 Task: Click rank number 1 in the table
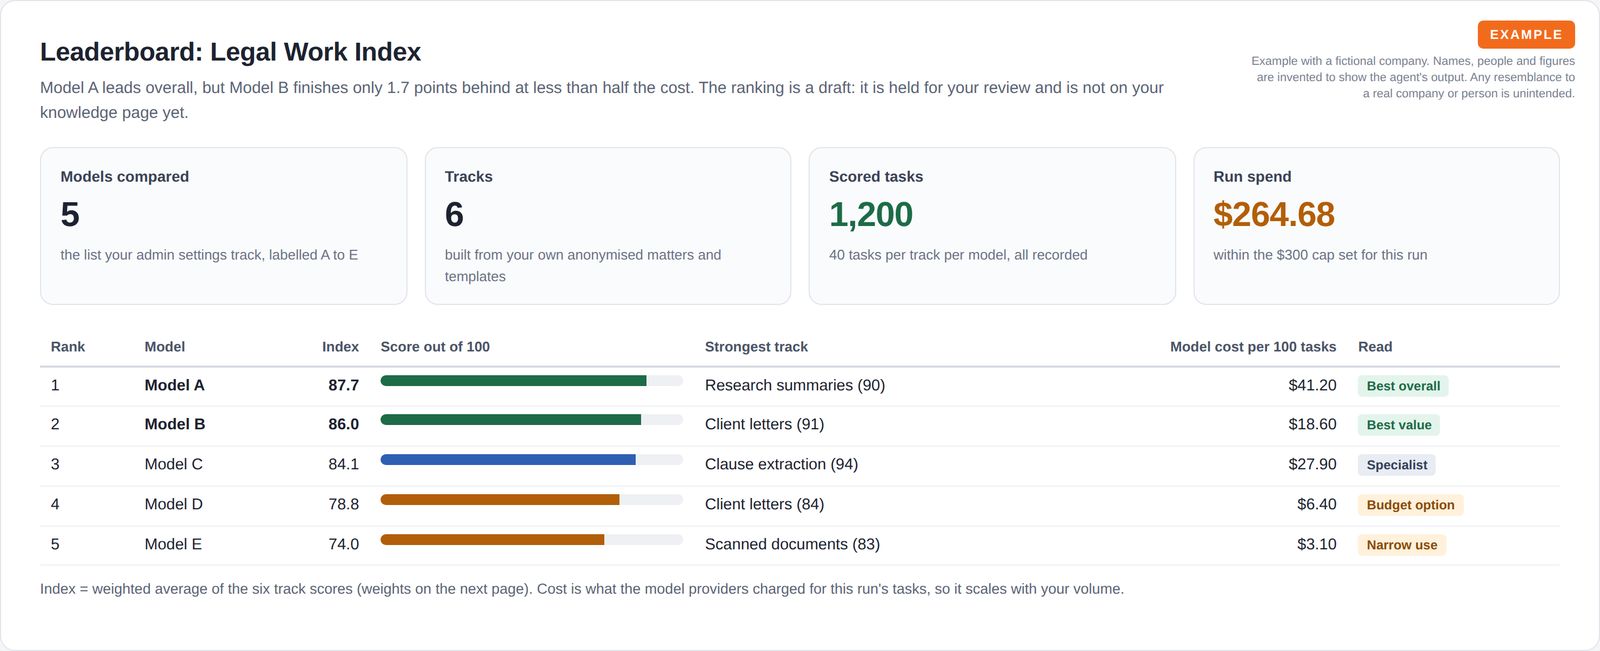pyautogui.click(x=55, y=385)
